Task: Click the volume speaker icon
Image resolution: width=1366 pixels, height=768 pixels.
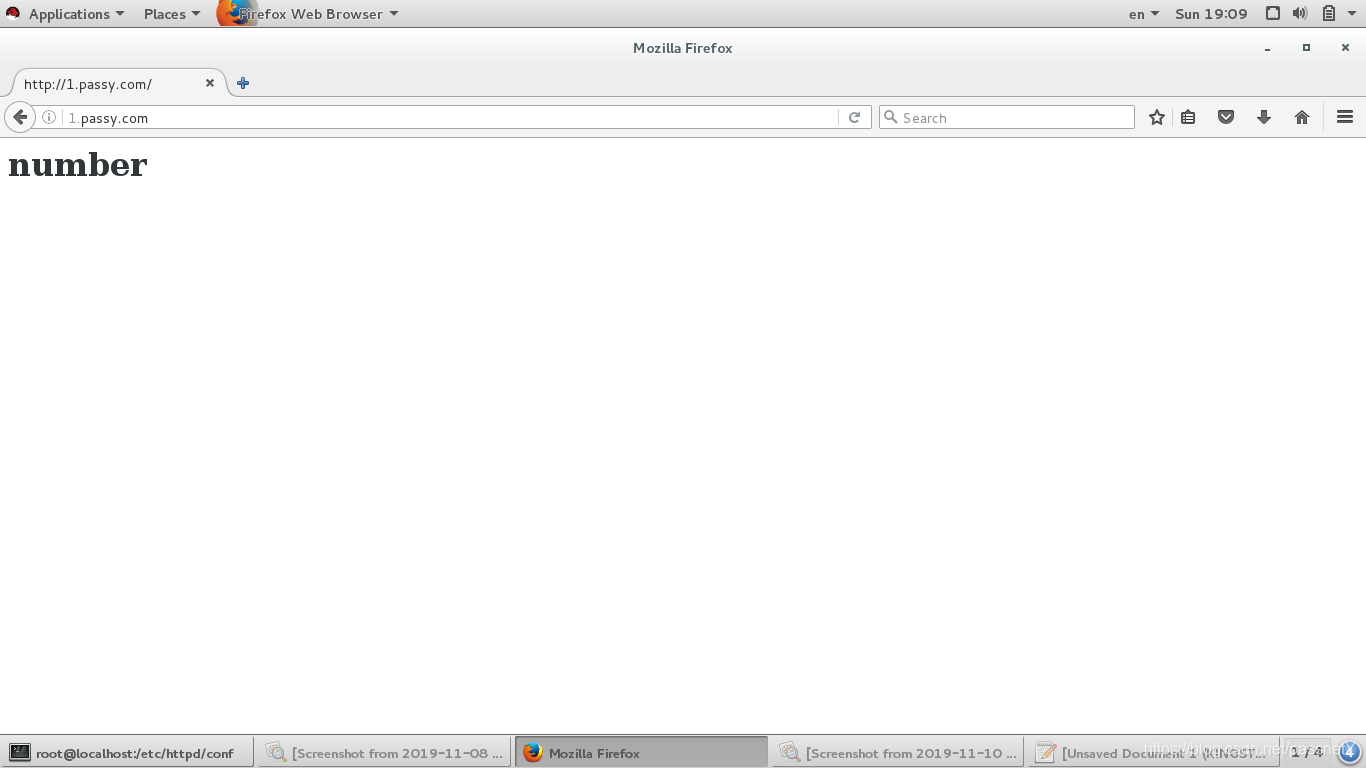Action: pos(1300,14)
